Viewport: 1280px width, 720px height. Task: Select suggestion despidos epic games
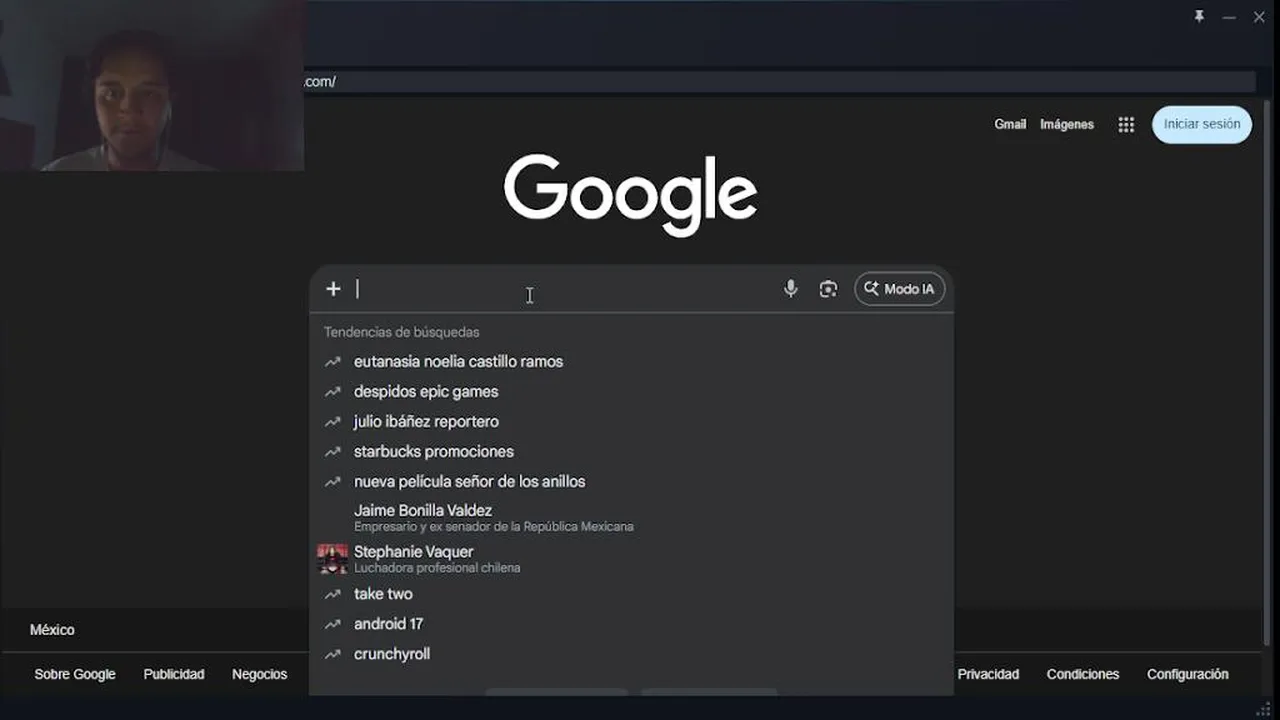[631, 392]
